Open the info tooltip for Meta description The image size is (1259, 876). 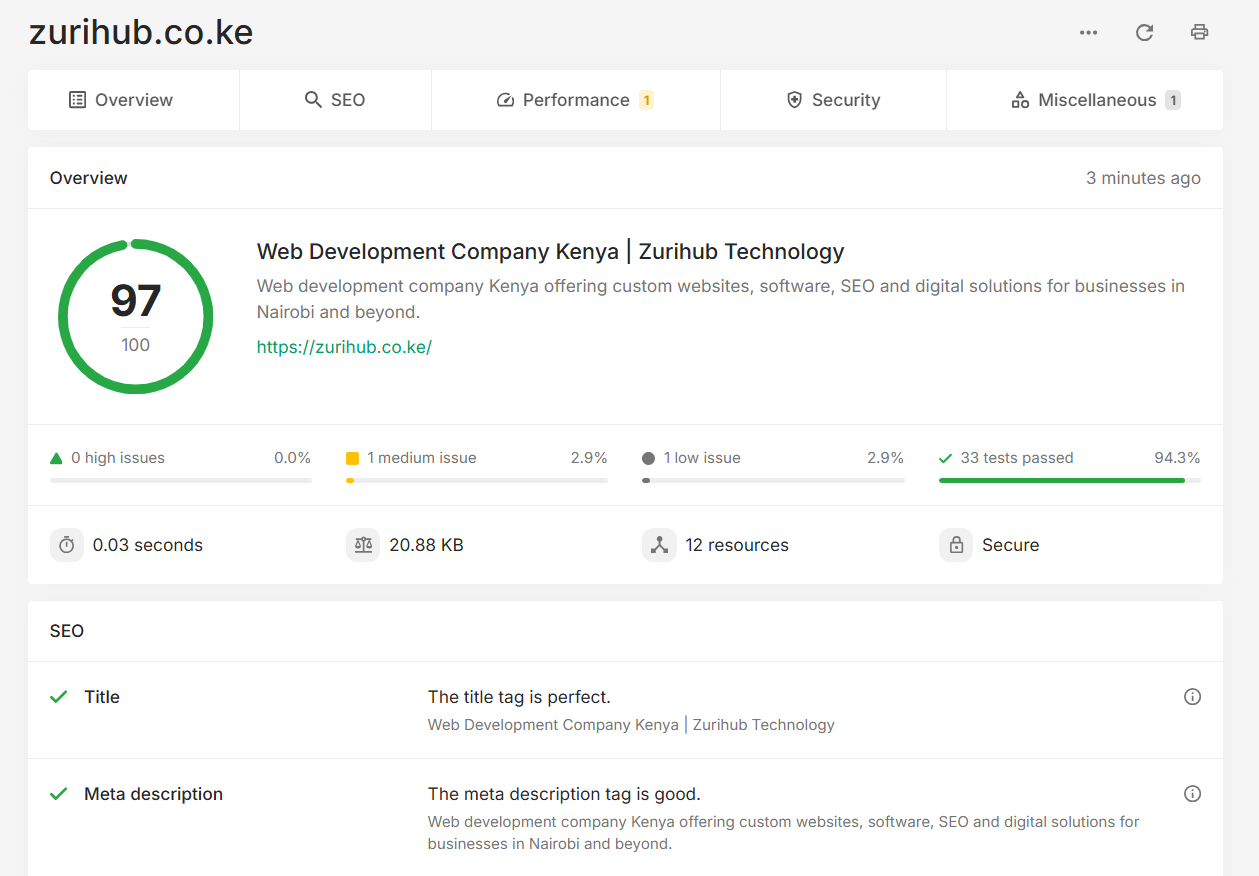coord(1192,793)
